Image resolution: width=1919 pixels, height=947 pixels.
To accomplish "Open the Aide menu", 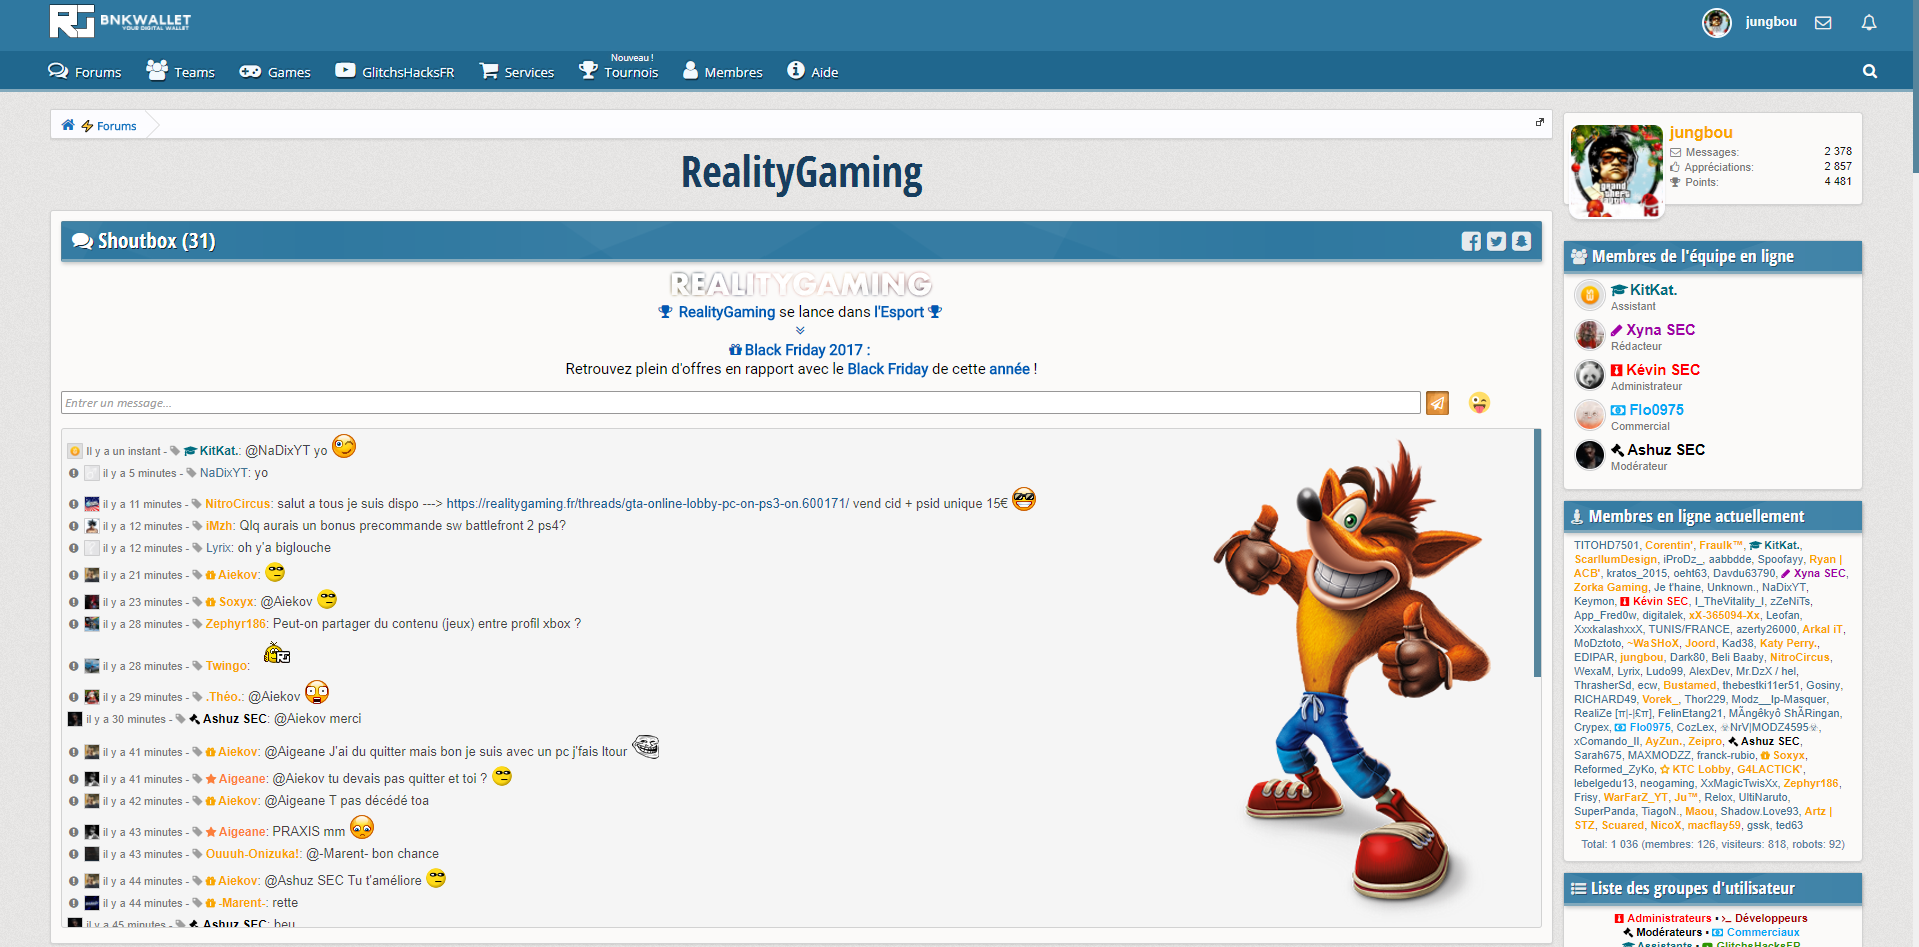I will point(813,71).
